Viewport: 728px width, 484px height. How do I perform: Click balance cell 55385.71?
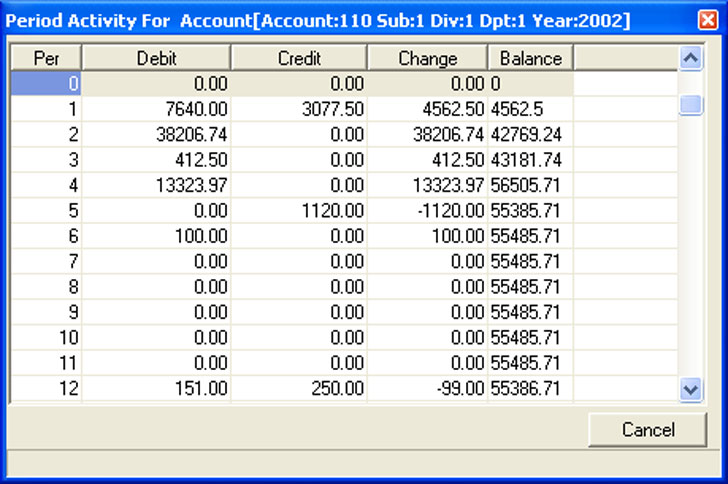coord(531,210)
